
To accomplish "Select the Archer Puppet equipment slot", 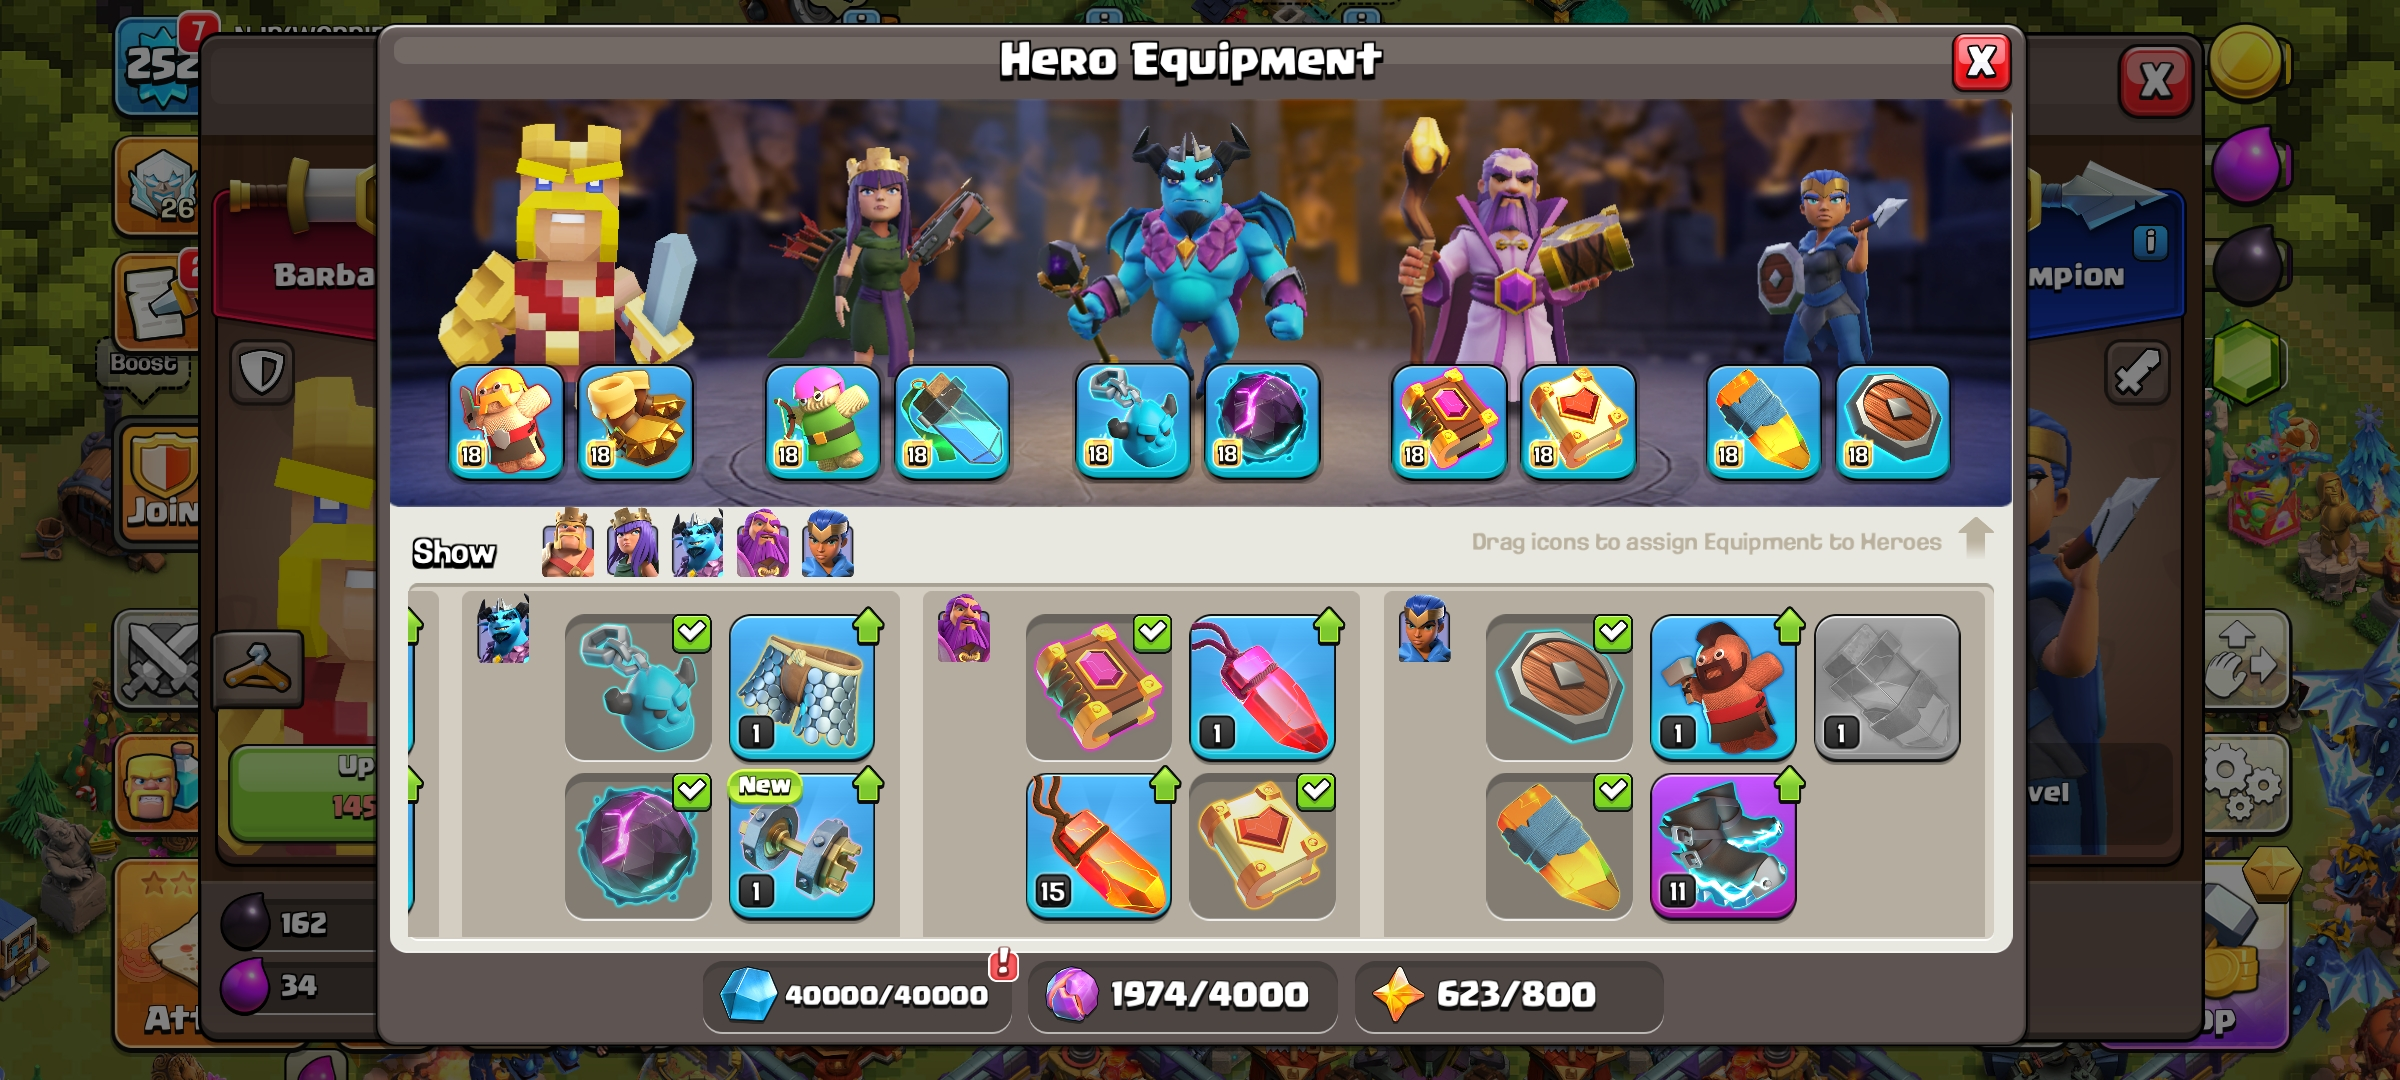I will click(x=823, y=422).
